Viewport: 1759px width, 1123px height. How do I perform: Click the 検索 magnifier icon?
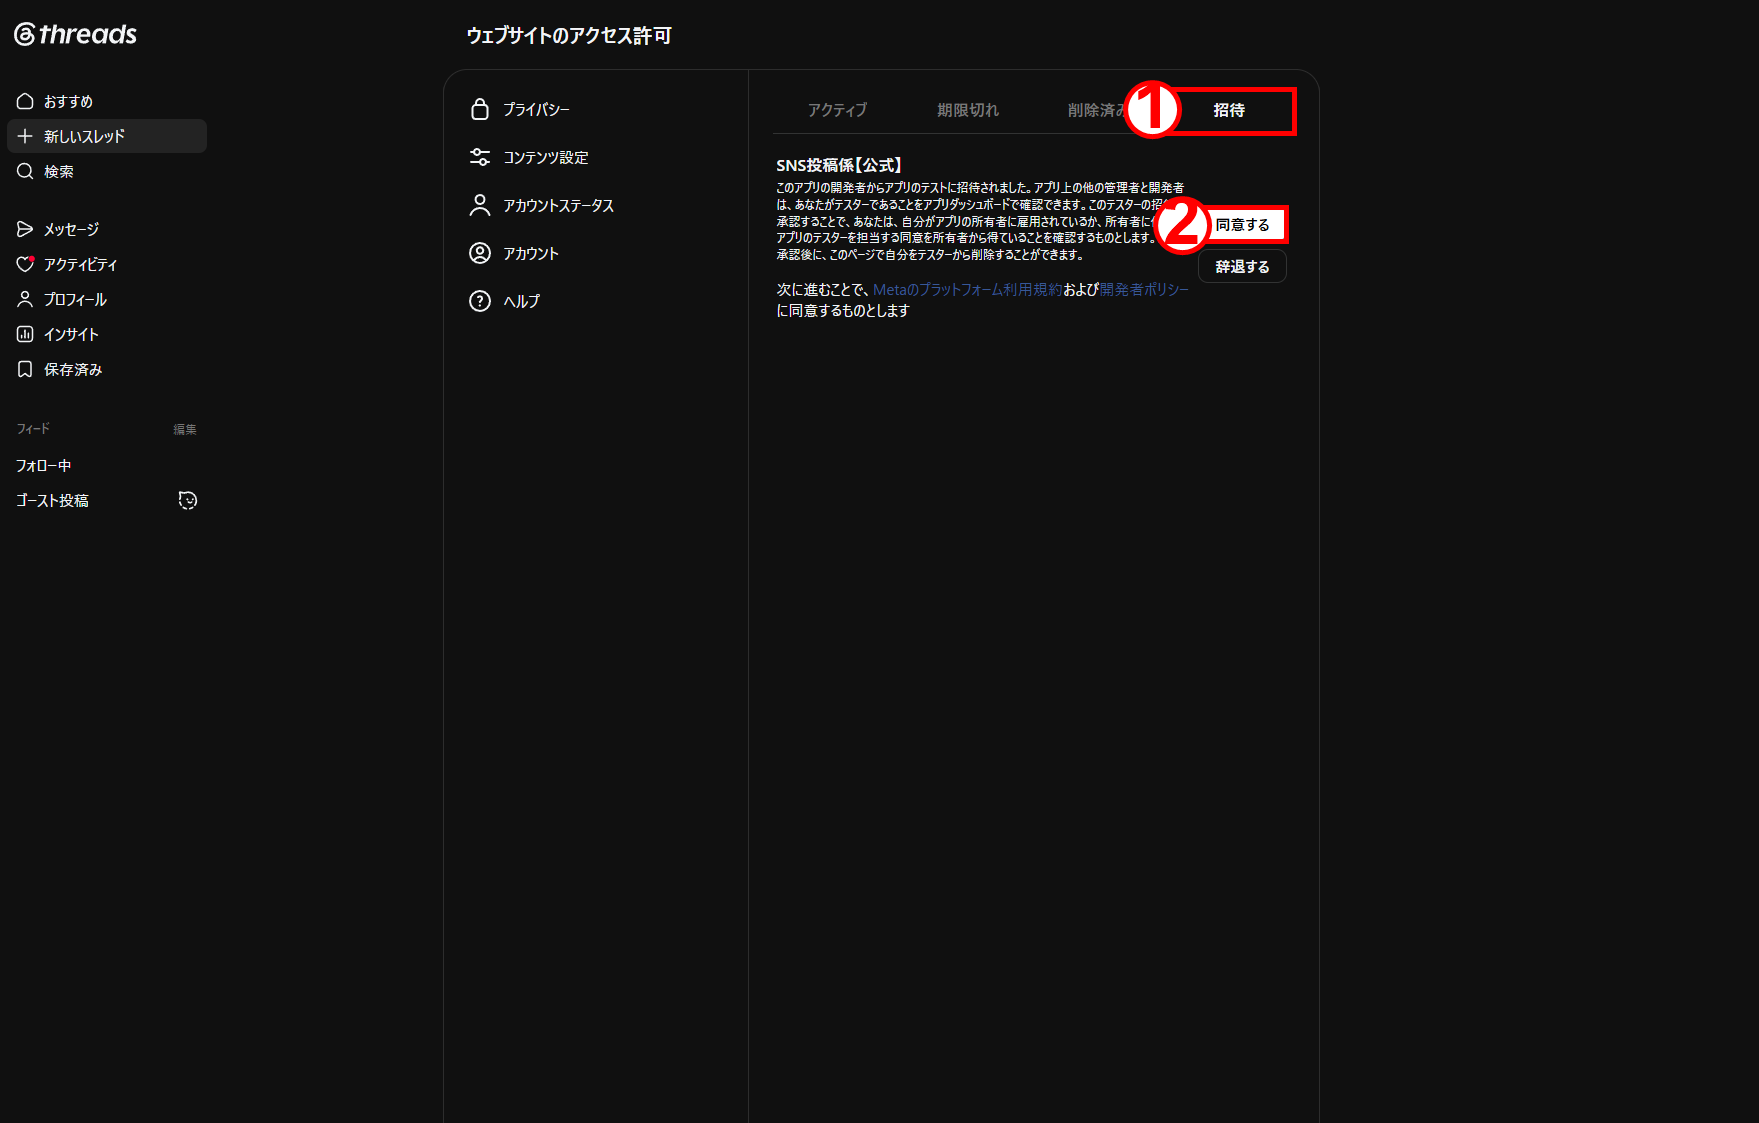(25, 171)
